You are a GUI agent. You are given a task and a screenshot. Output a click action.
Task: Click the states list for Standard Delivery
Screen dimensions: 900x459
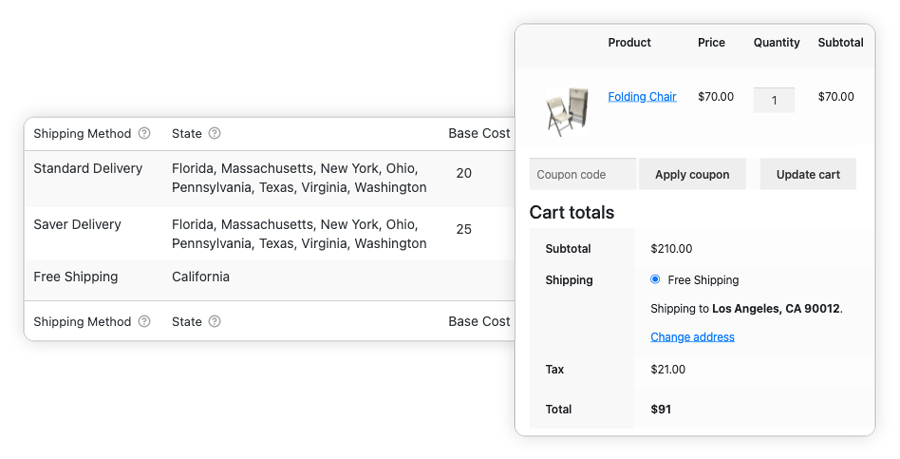coord(299,178)
